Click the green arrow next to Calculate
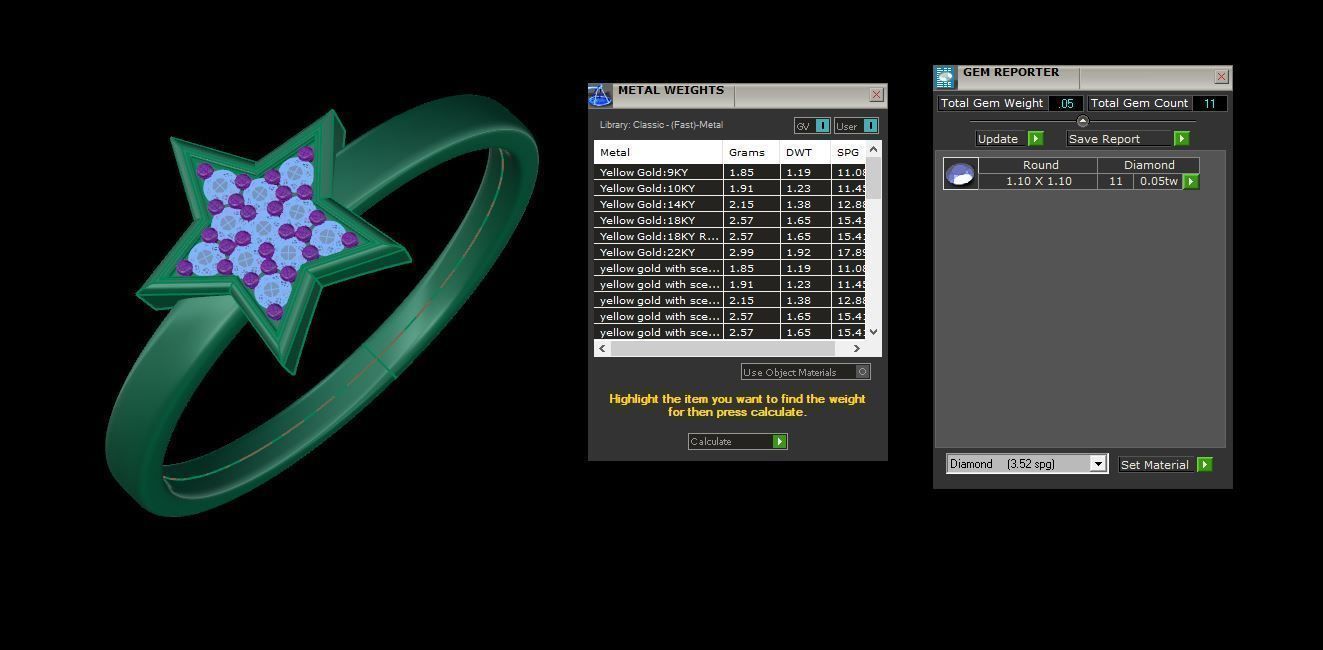This screenshot has height=650, width=1323. pyautogui.click(x=779, y=442)
